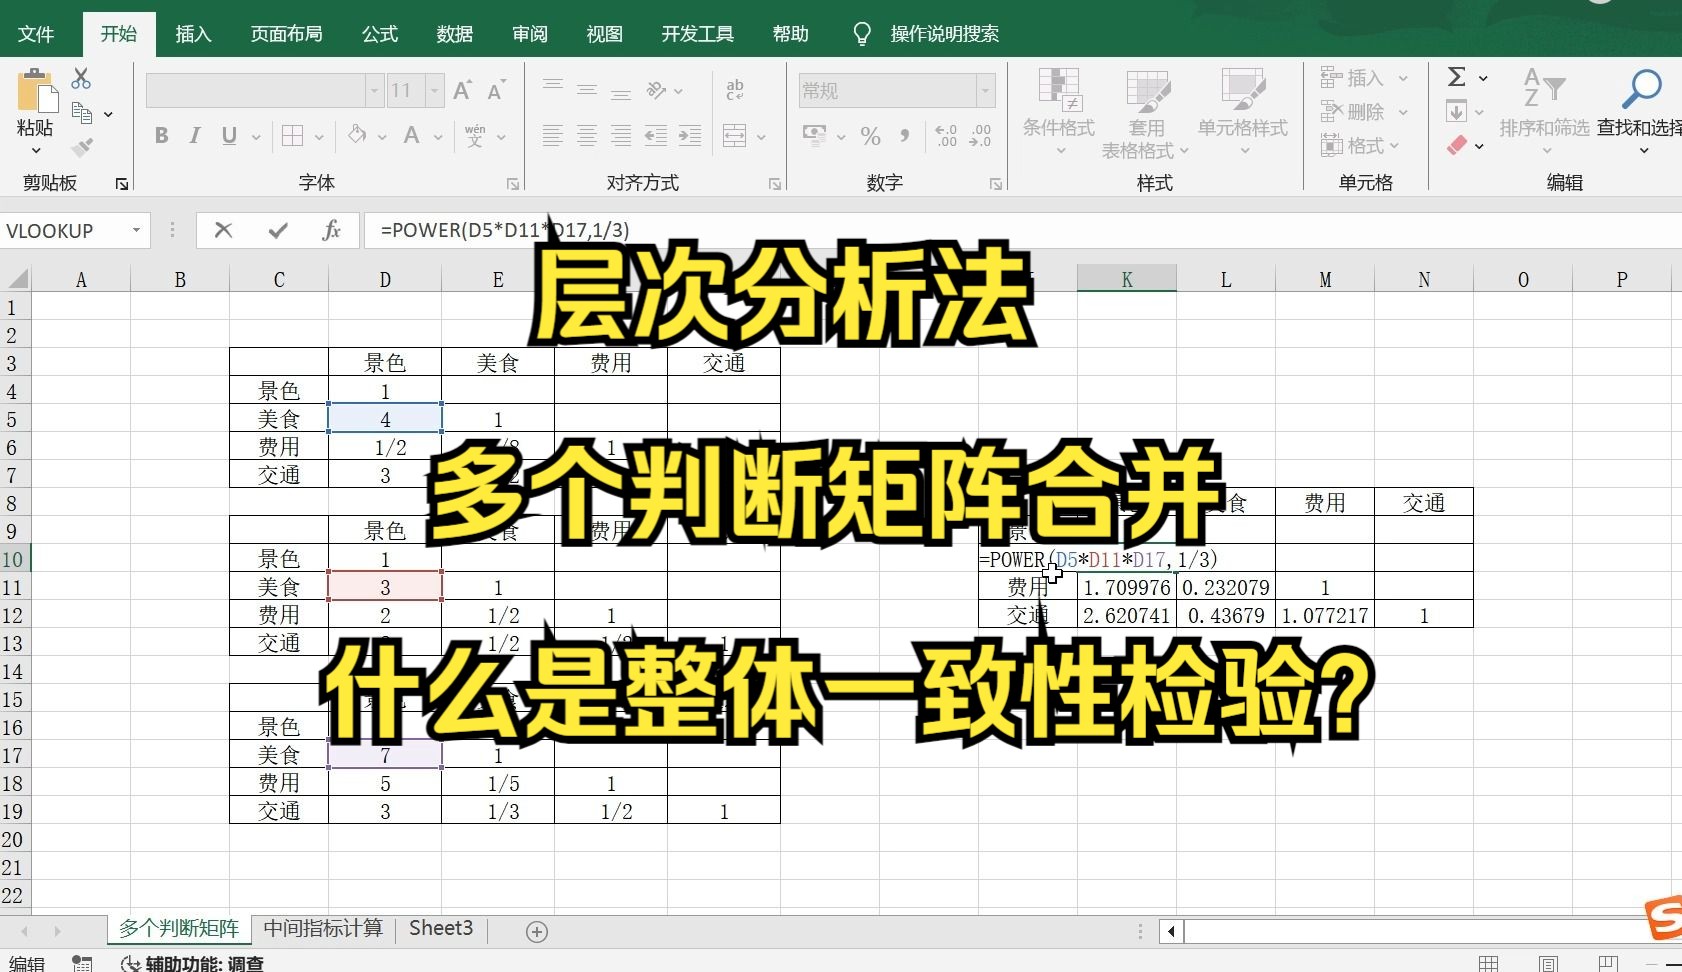
Task: Click the Paste clipboard icon
Action: [37, 90]
